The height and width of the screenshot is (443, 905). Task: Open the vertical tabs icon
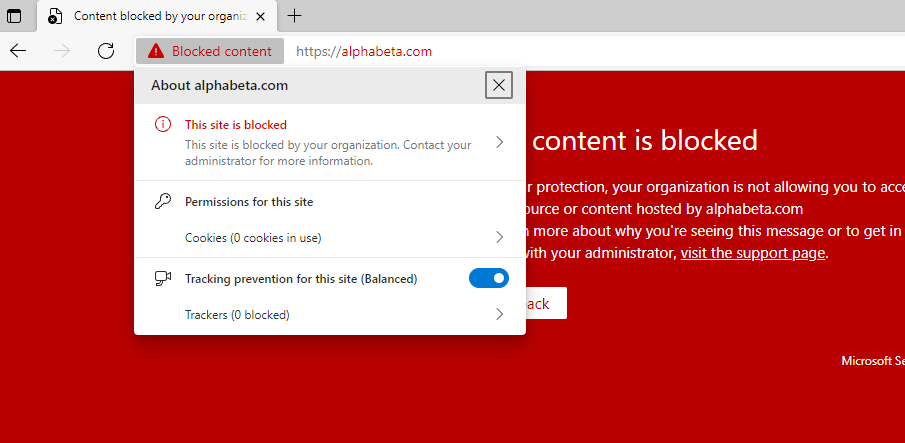click(14, 16)
